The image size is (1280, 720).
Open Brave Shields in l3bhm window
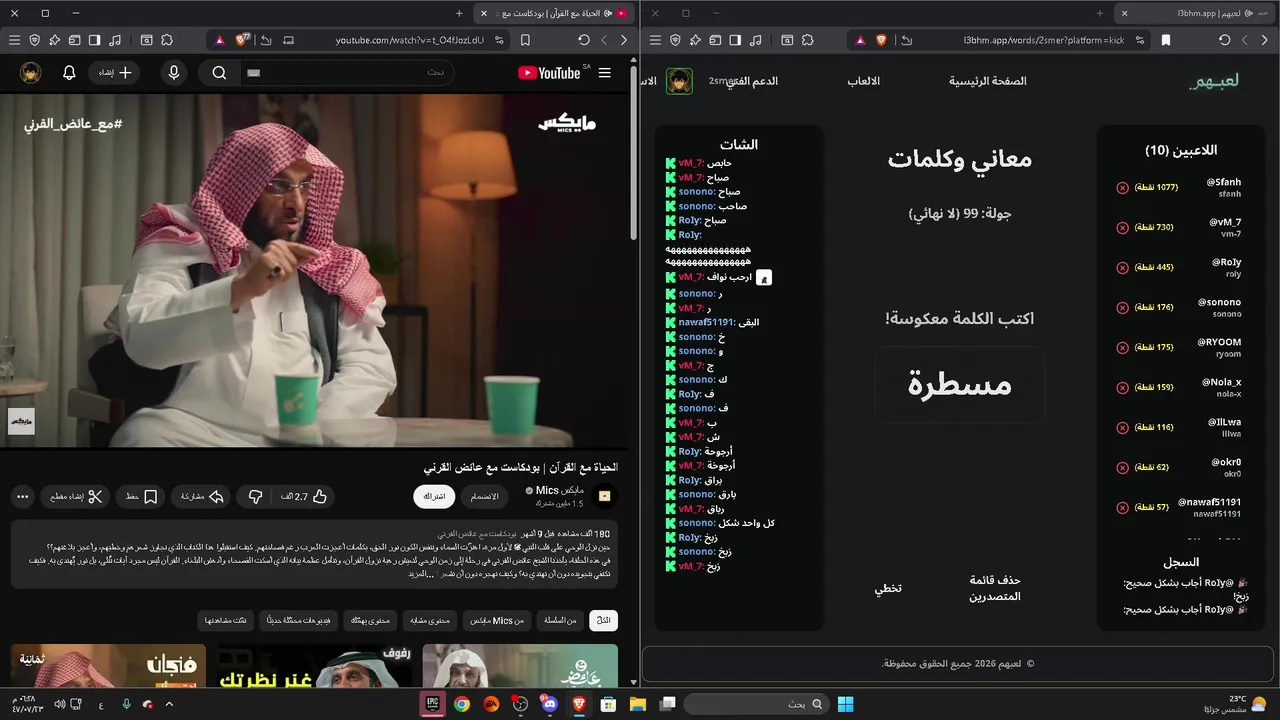[x=881, y=40]
